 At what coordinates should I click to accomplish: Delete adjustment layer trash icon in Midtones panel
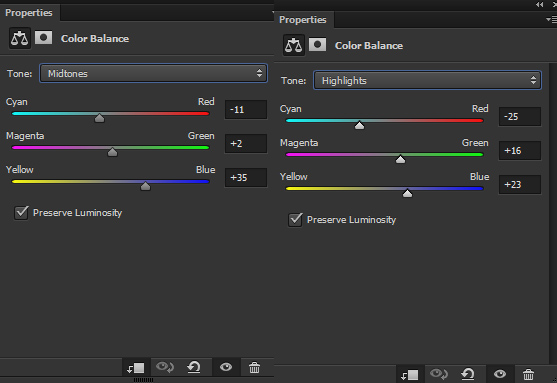254,367
